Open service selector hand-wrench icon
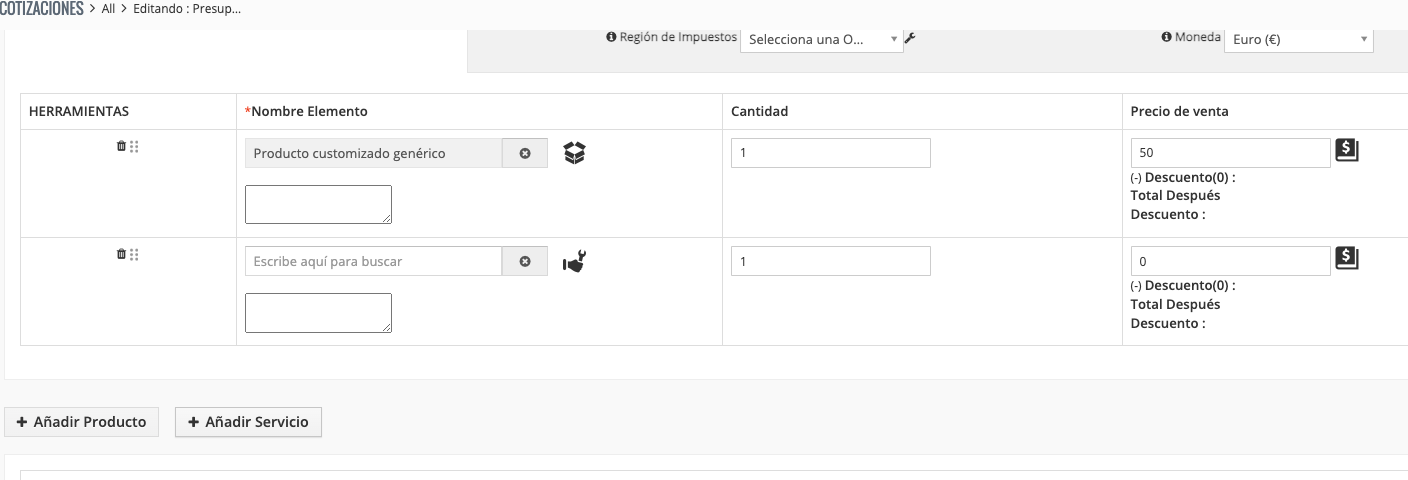 (x=574, y=261)
